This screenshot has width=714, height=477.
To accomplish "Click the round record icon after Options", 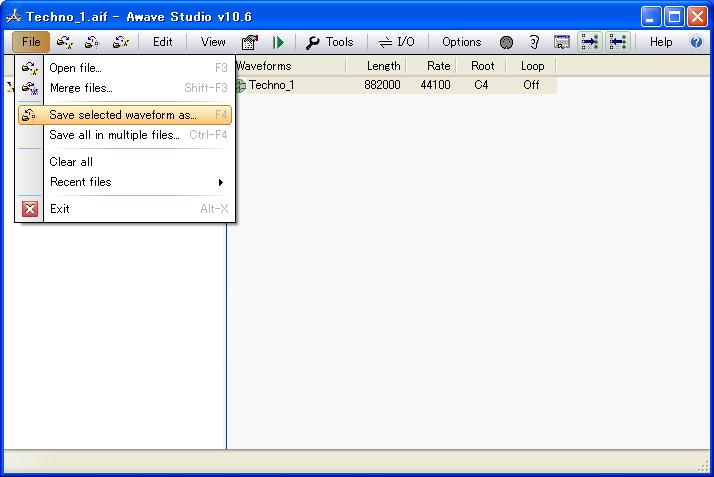I will pos(507,42).
